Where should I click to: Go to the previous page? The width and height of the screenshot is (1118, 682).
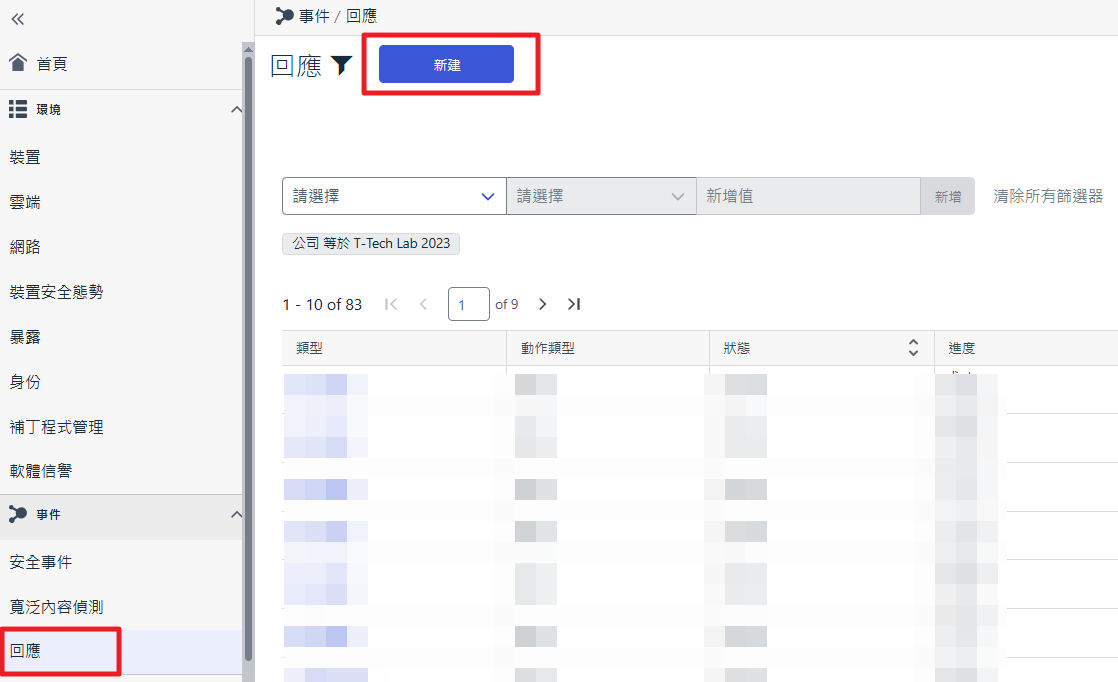click(x=424, y=304)
